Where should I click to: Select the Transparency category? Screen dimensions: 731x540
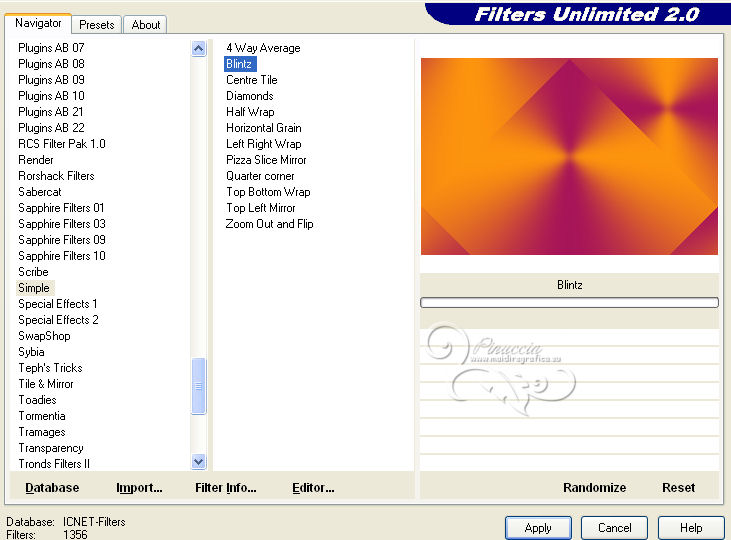[51, 448]
